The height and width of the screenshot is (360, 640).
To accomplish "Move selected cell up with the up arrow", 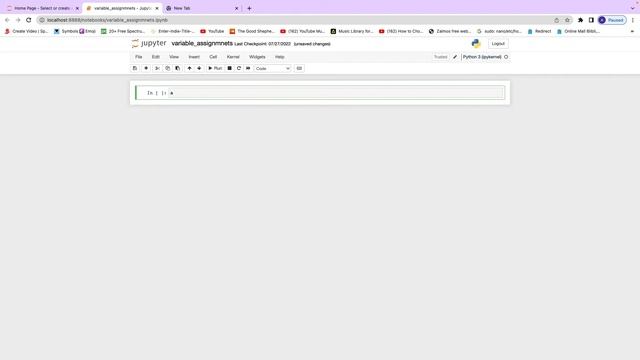I will click(x=189, y=68).
